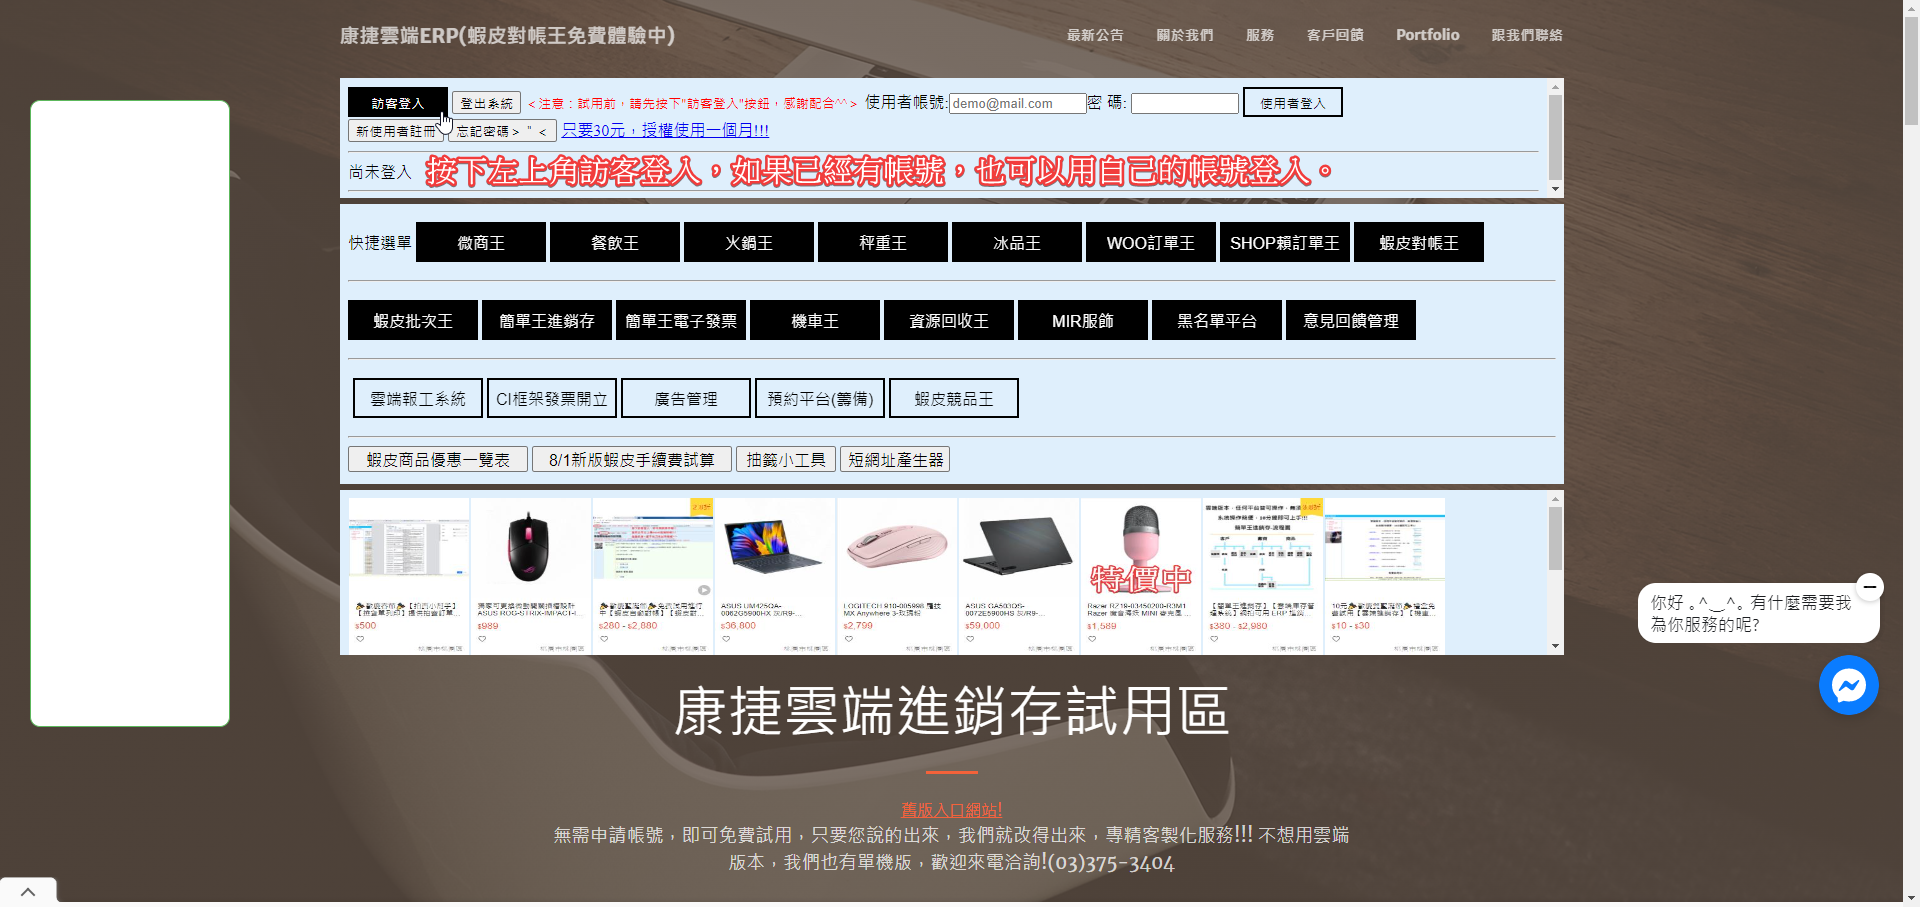Viewport: 1920px width, 907px height.
Task: Follow the 舊版入口網站 link
Action: coord(951,810)
